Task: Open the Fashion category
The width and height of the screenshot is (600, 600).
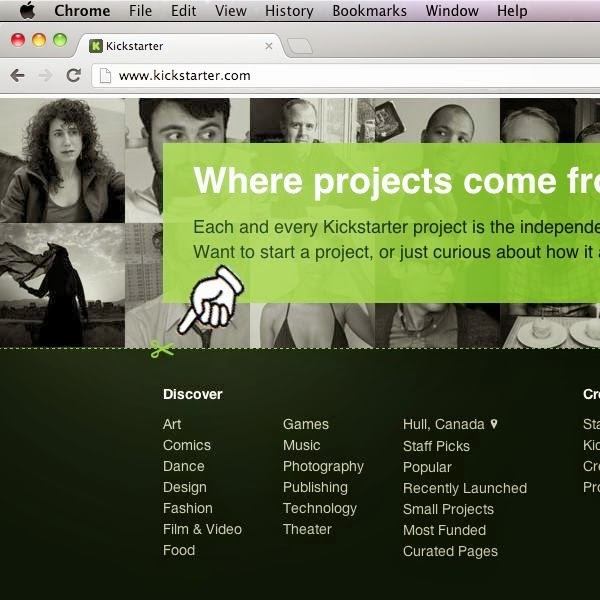Action: click(x=188, y=508)
